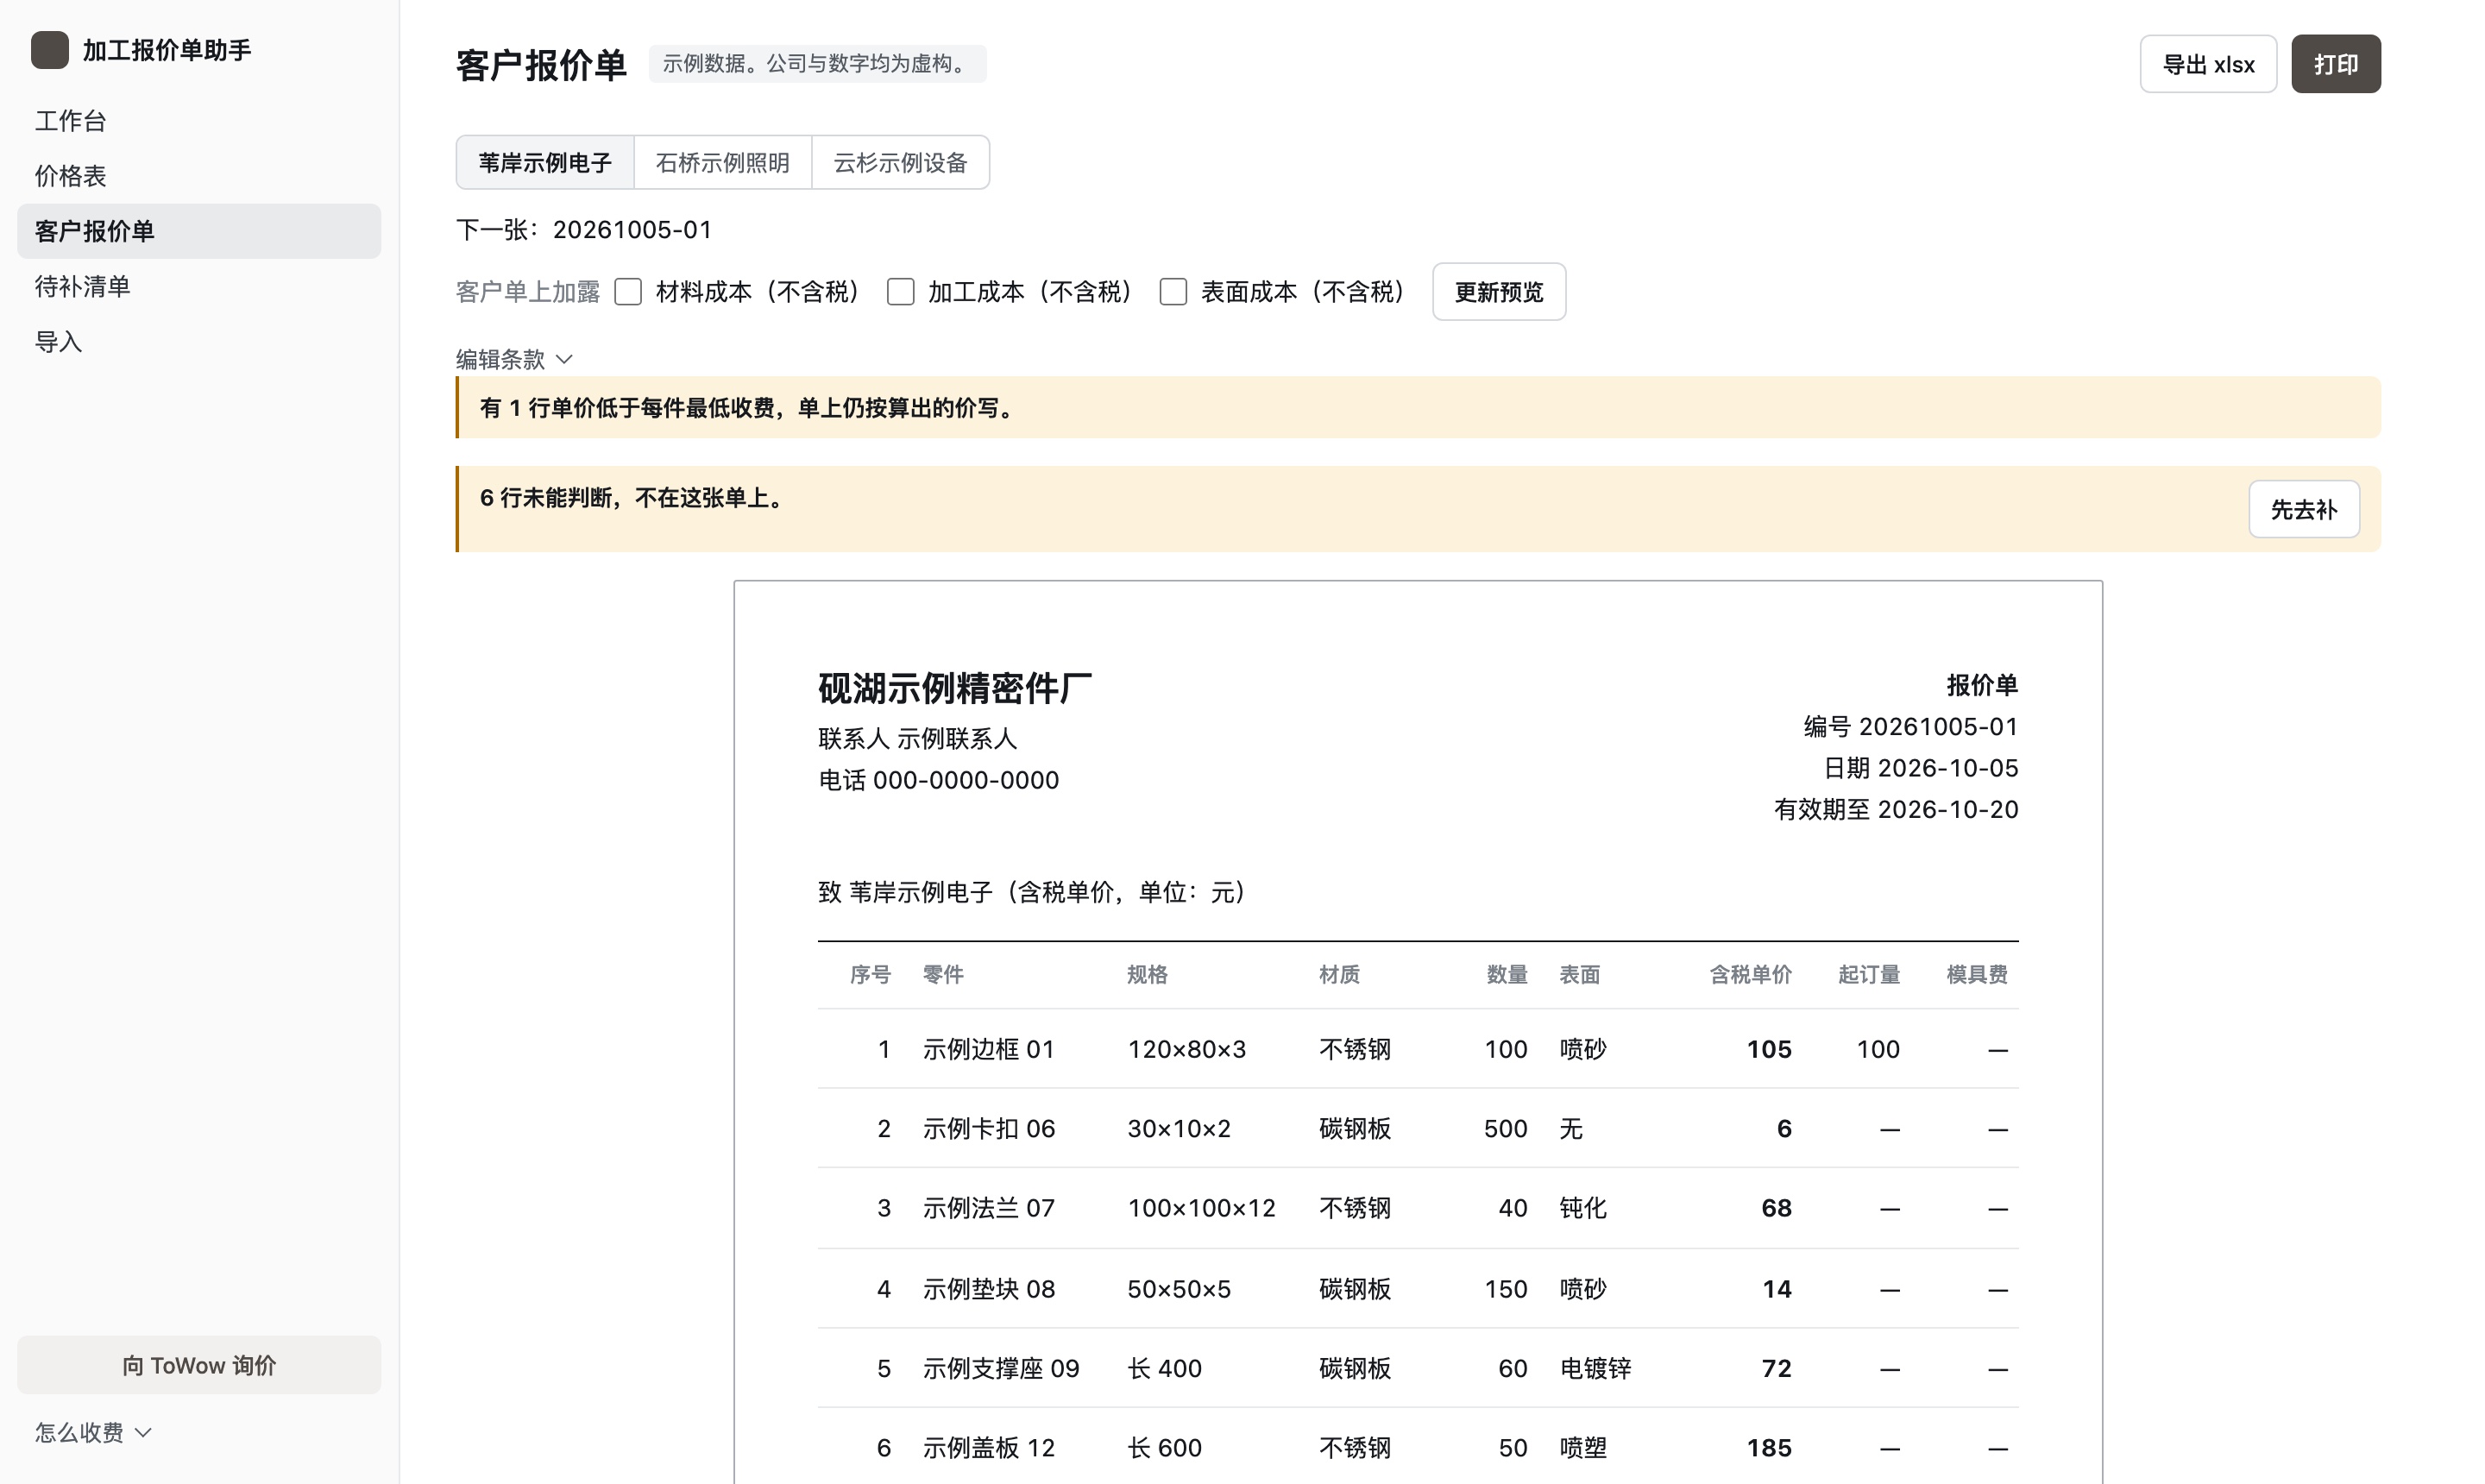The width and height of the screenshot is (2485, 1484).
Task: Click 下一张：20261005-01 text
Action: [584, 230]
